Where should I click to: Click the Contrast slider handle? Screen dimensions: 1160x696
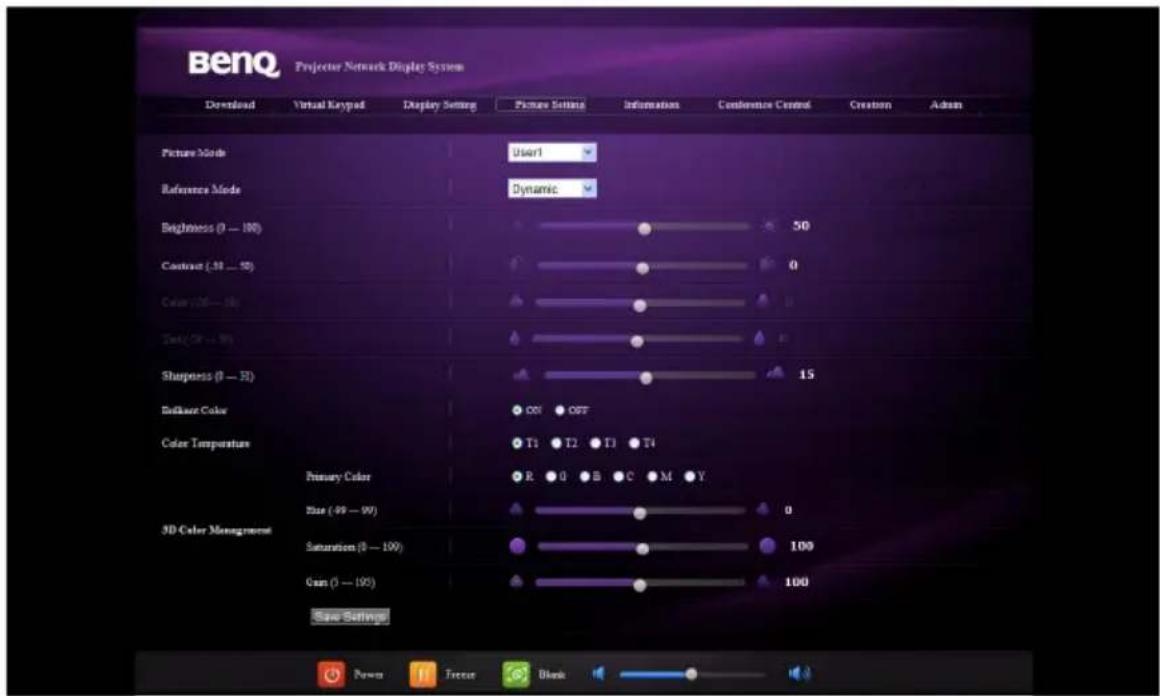click(x=642, y=268)
